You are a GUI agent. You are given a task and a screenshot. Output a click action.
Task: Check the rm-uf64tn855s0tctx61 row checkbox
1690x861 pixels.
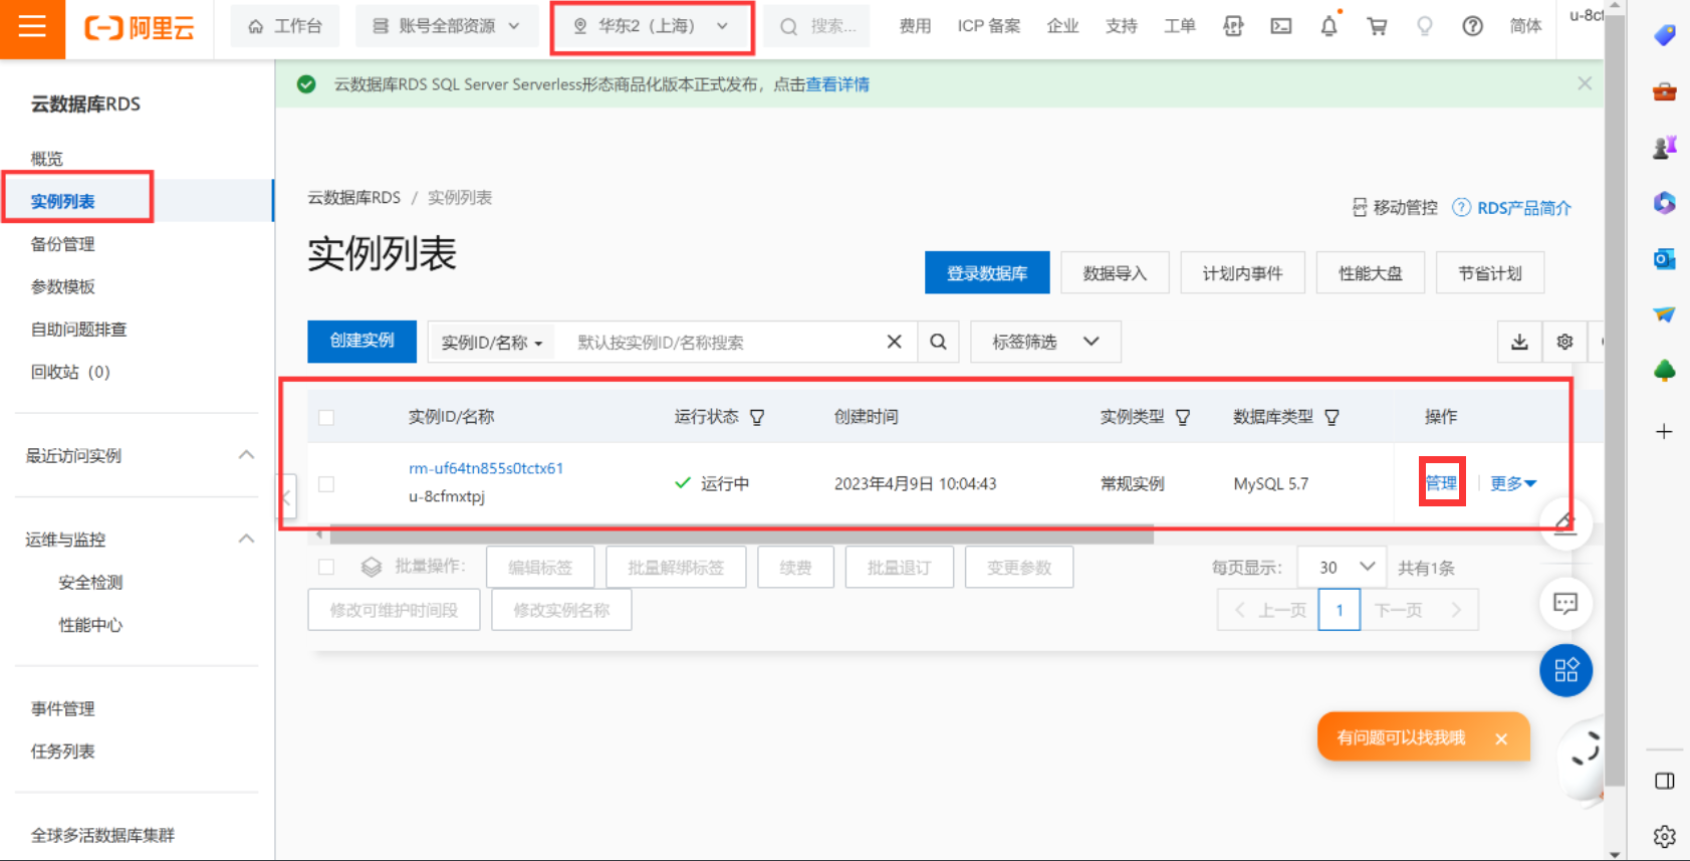click(326, 484)
